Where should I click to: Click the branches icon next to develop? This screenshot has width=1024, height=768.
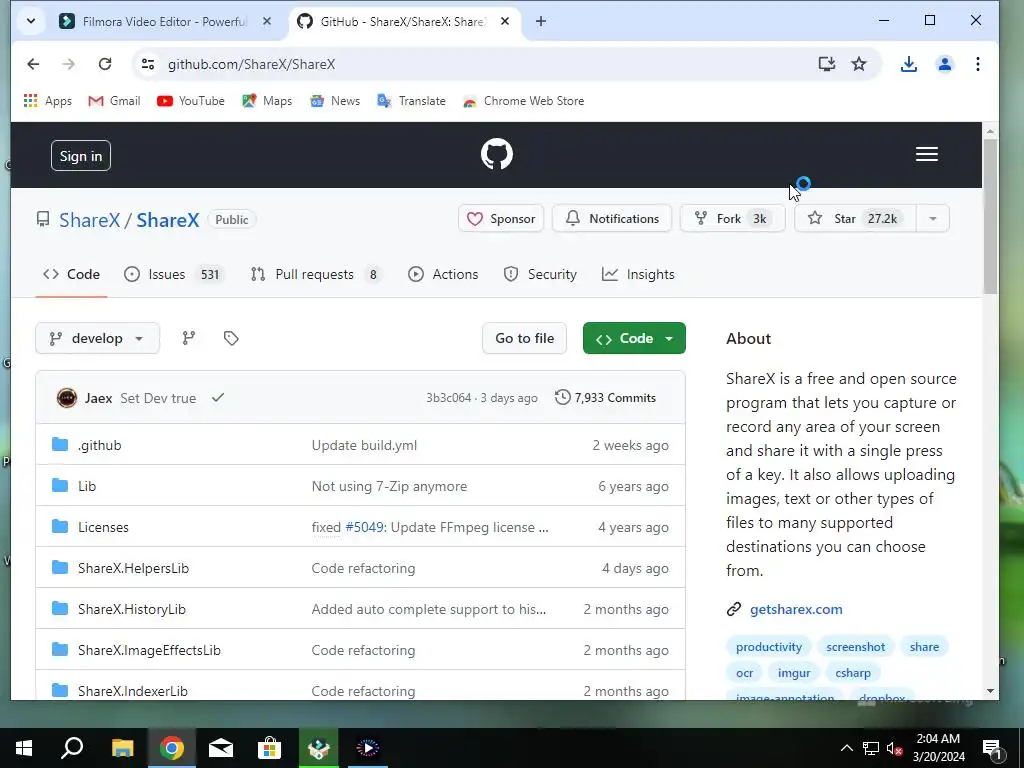click(189, 338)
